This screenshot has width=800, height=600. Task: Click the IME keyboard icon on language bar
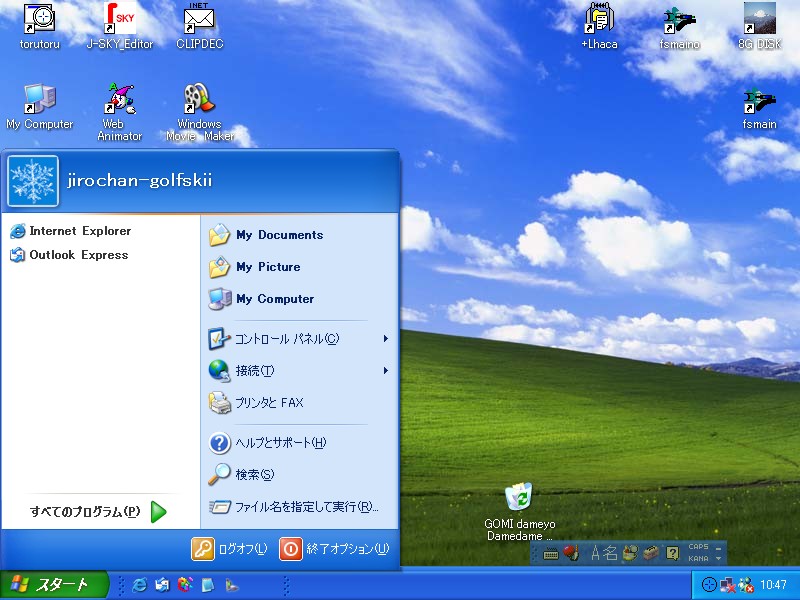pos(551,553)
